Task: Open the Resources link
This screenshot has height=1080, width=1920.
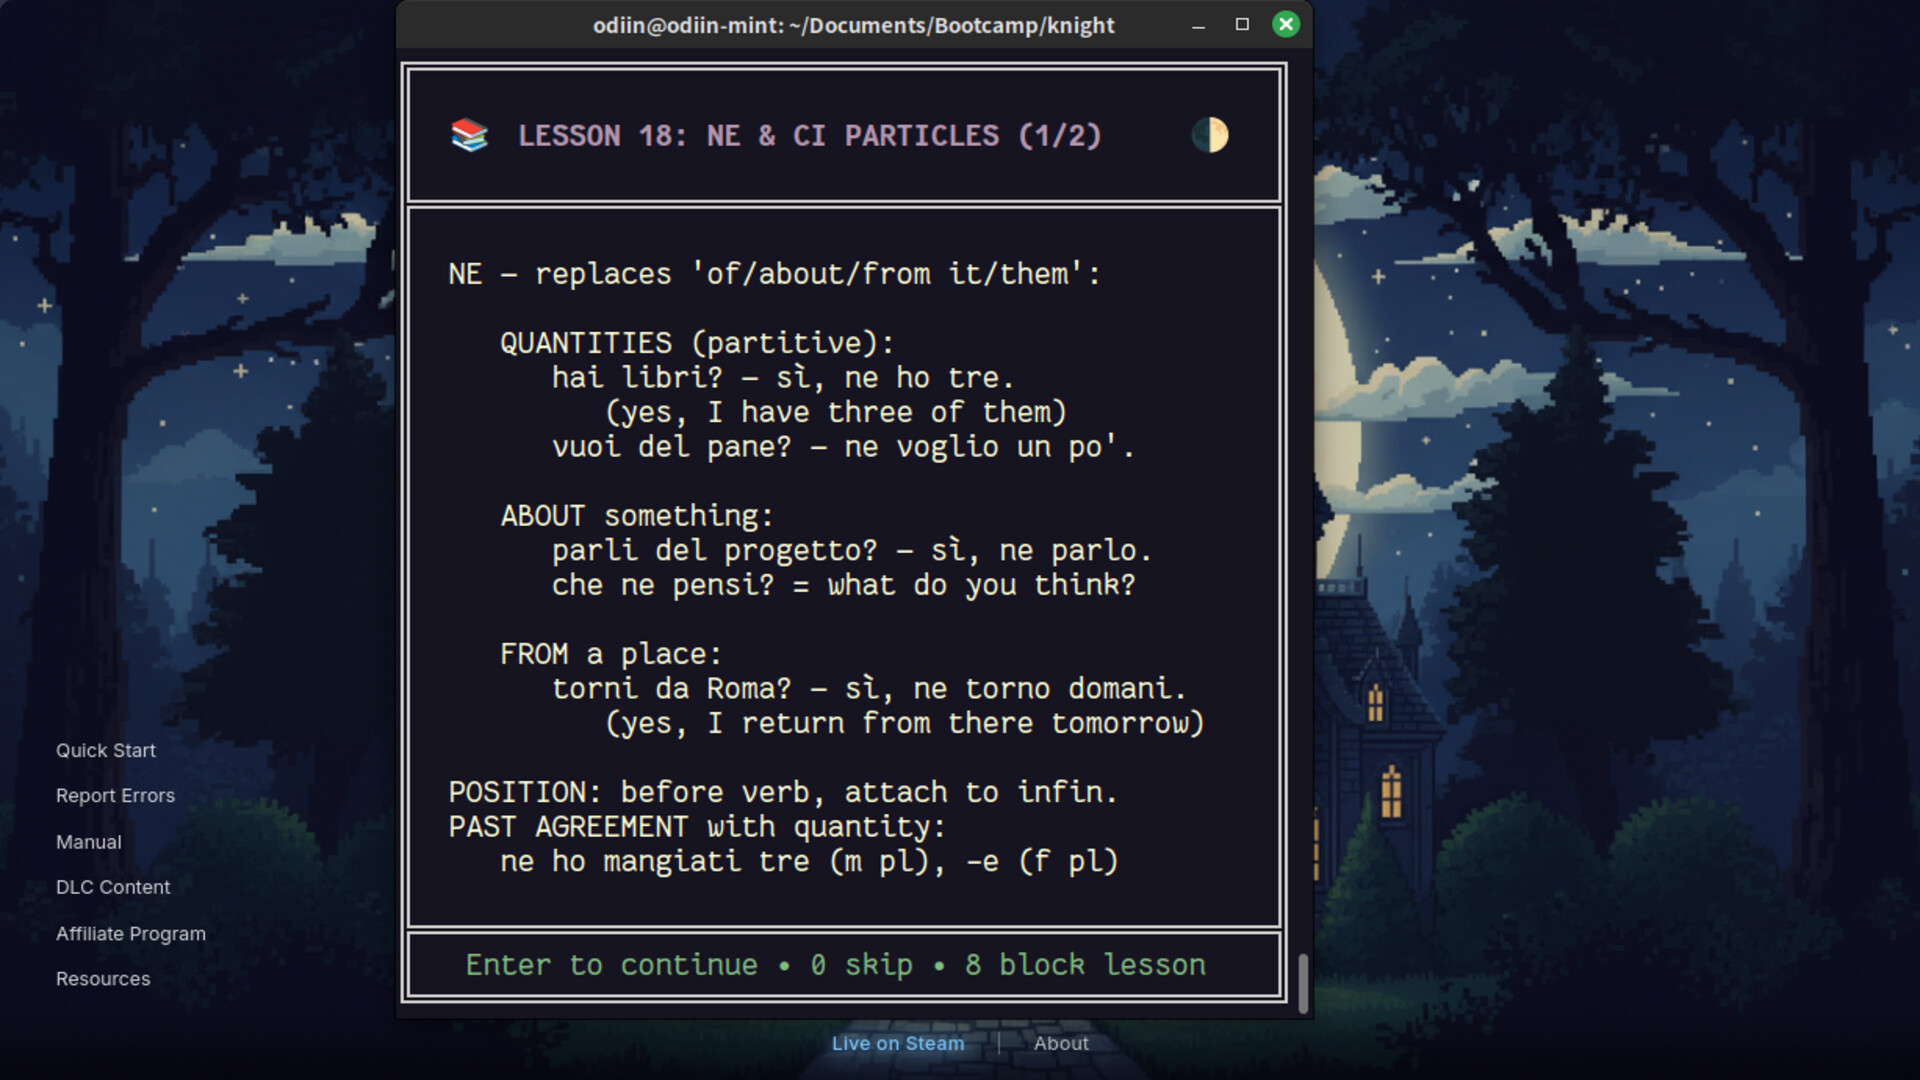Action: pyautogui.click(x=103, y=979)
